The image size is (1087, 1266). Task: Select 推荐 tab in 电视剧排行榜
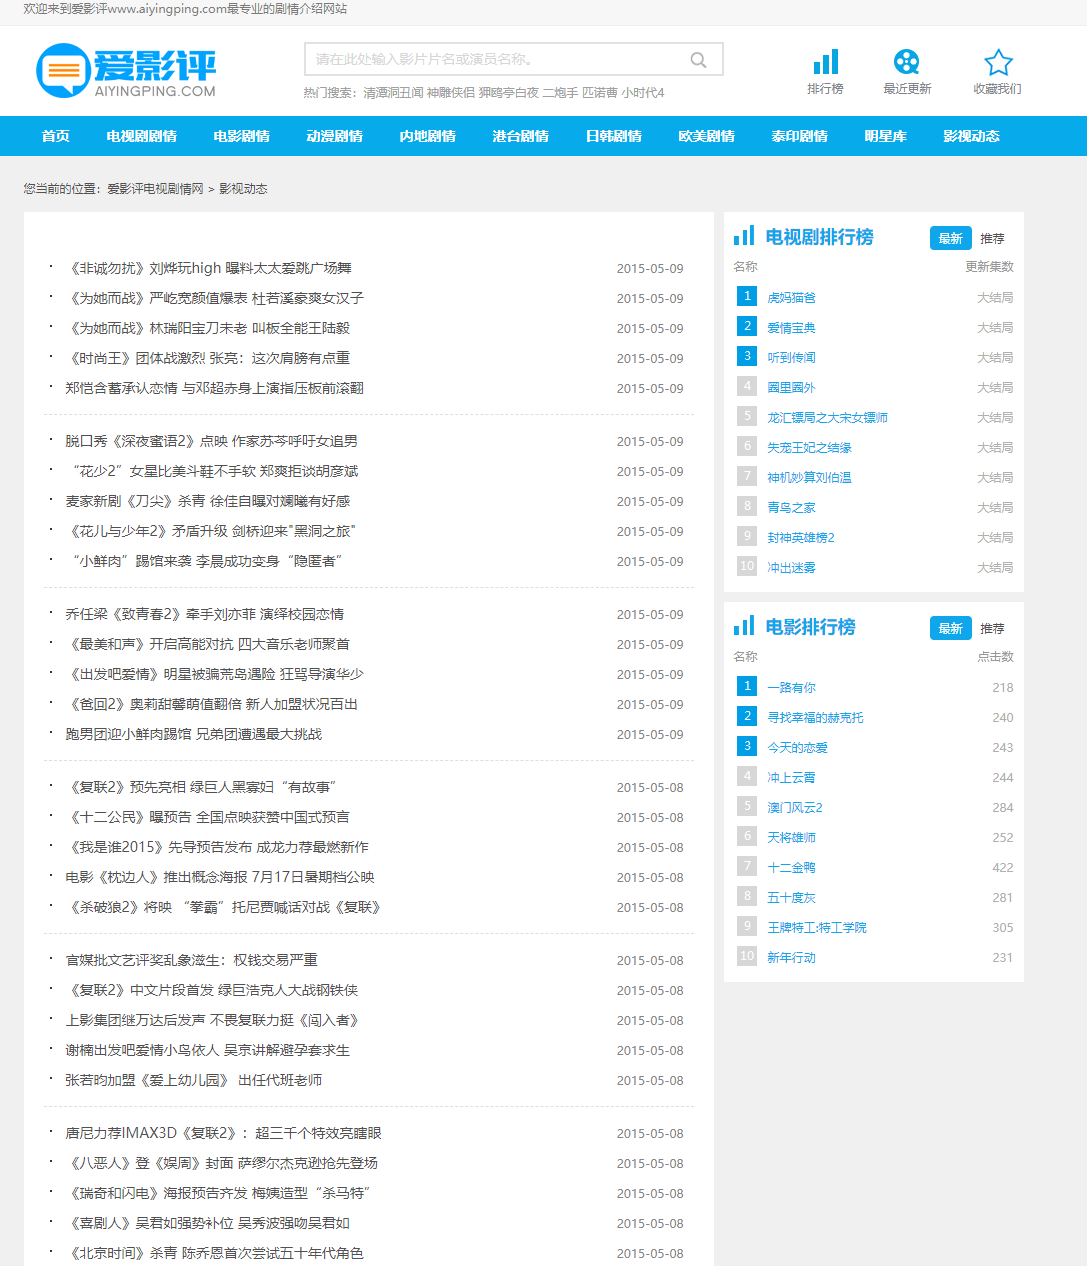(993, 238)
